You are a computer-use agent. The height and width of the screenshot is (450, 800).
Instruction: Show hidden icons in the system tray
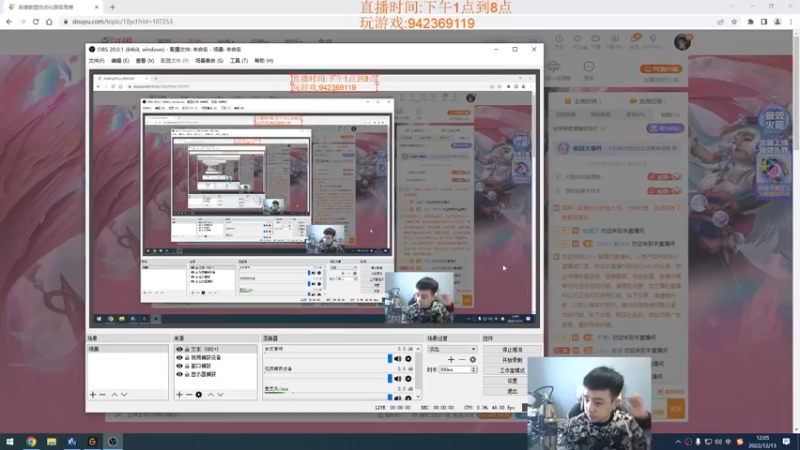(678, 442)
